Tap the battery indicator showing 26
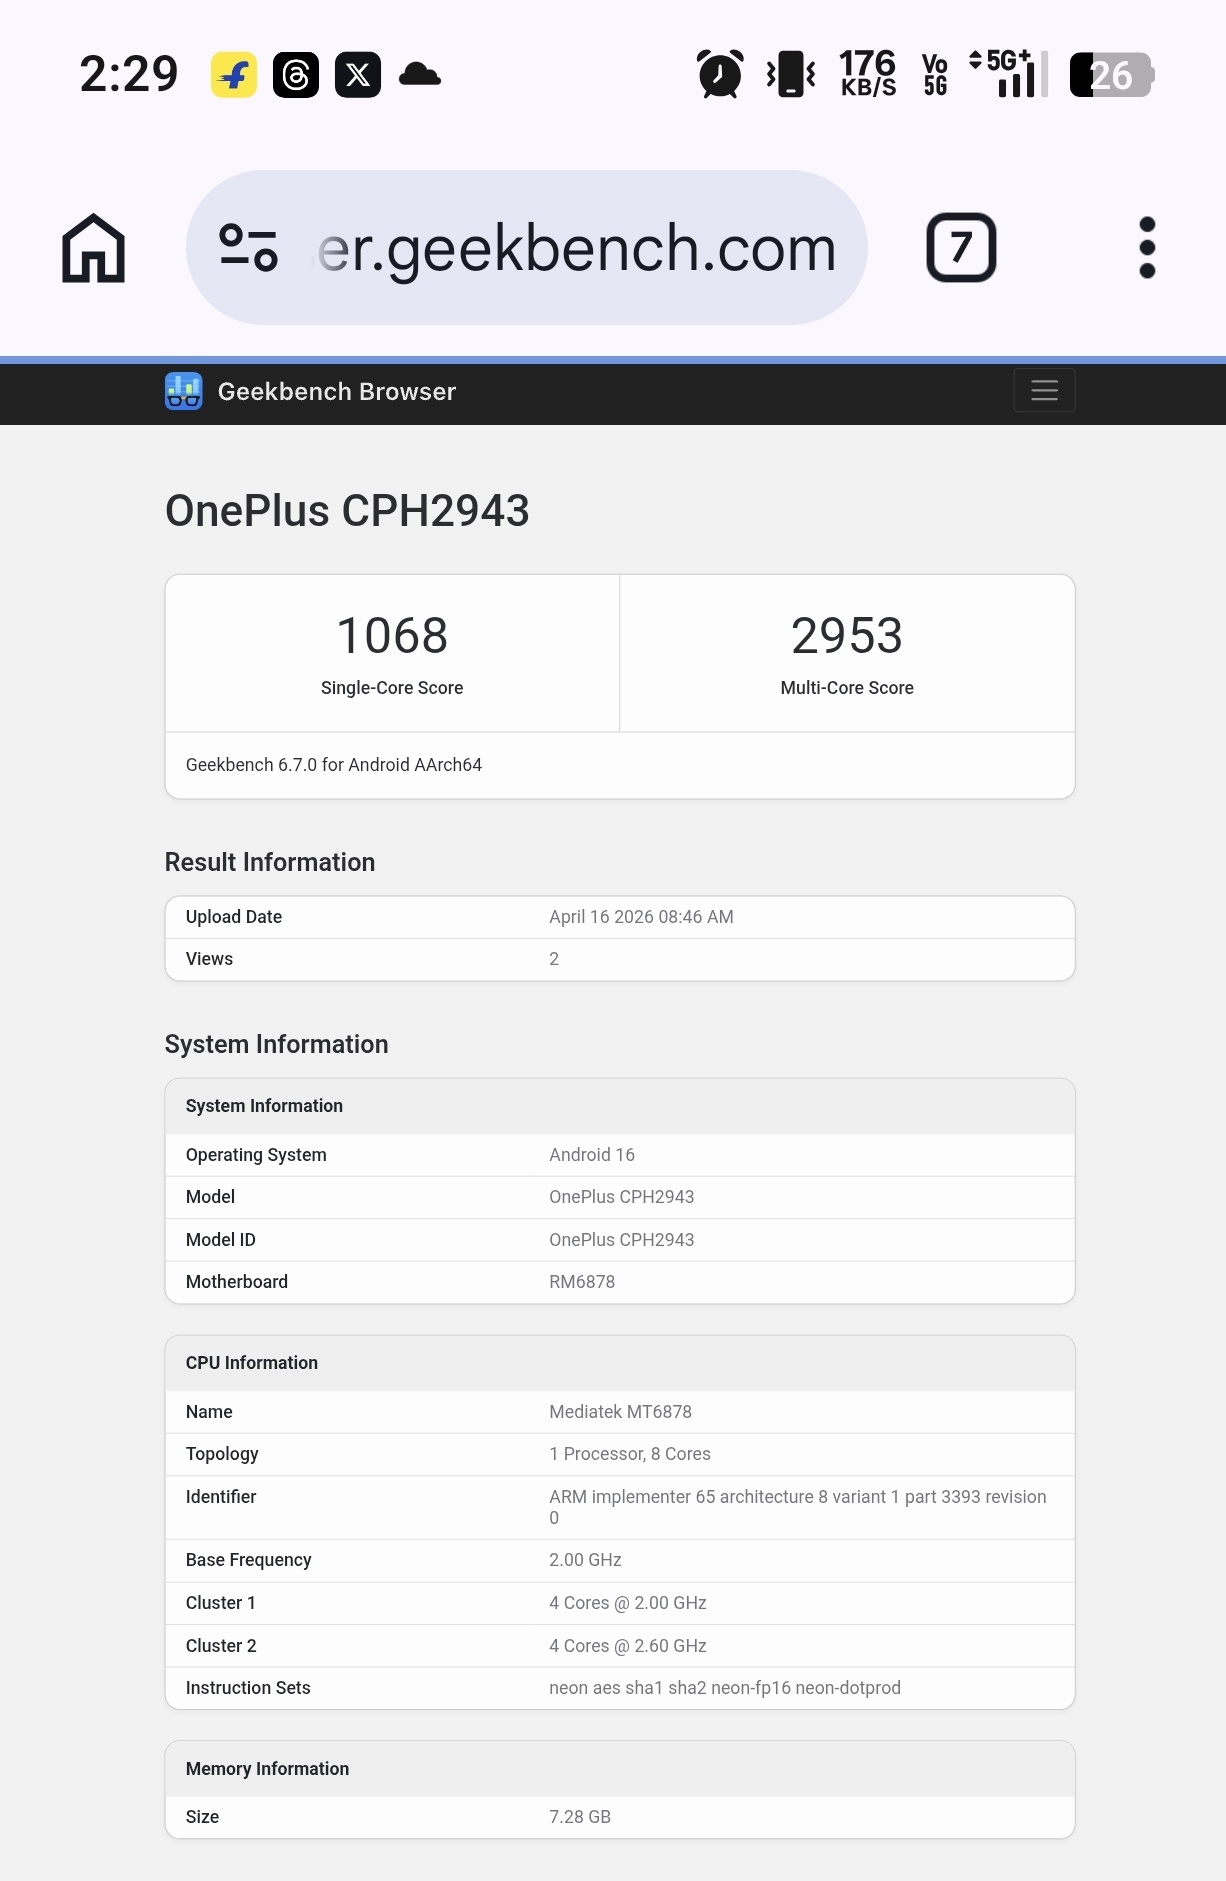 1111,75
